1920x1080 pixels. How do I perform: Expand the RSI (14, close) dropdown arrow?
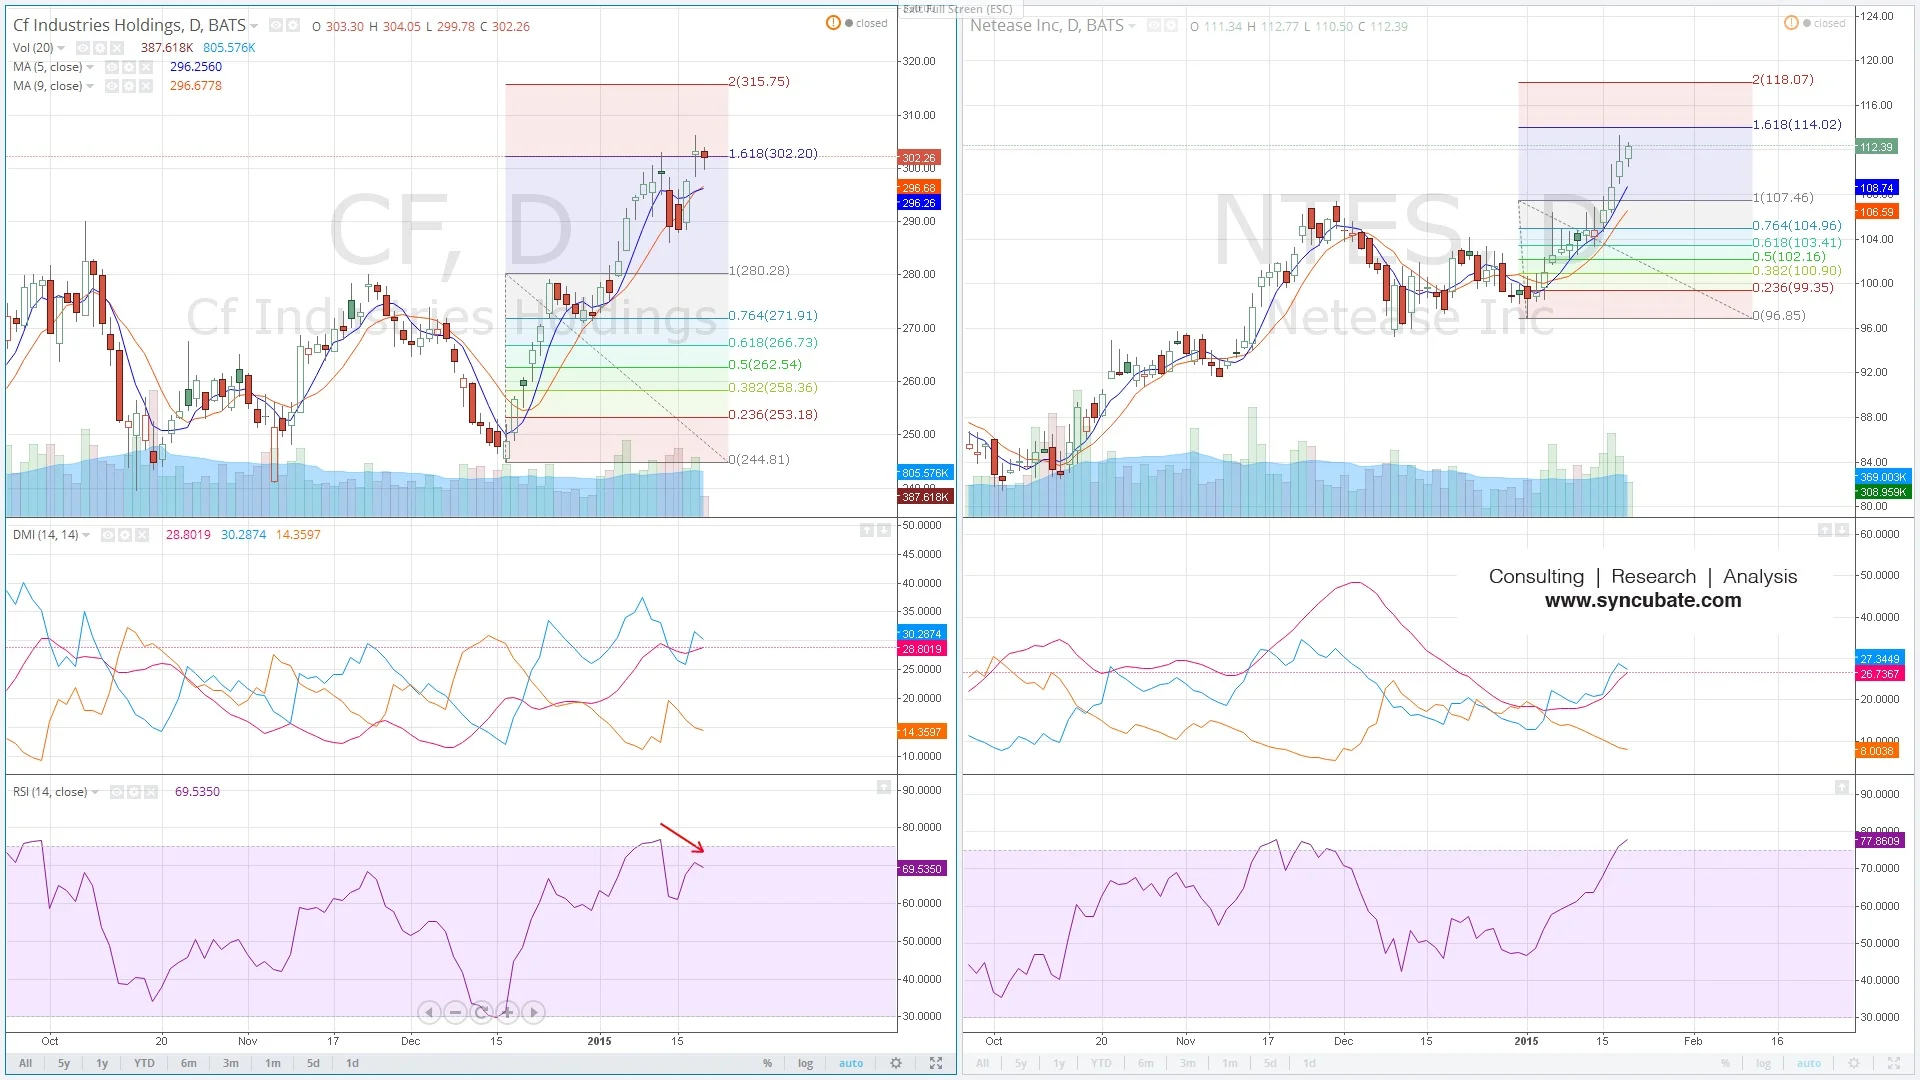95,792
